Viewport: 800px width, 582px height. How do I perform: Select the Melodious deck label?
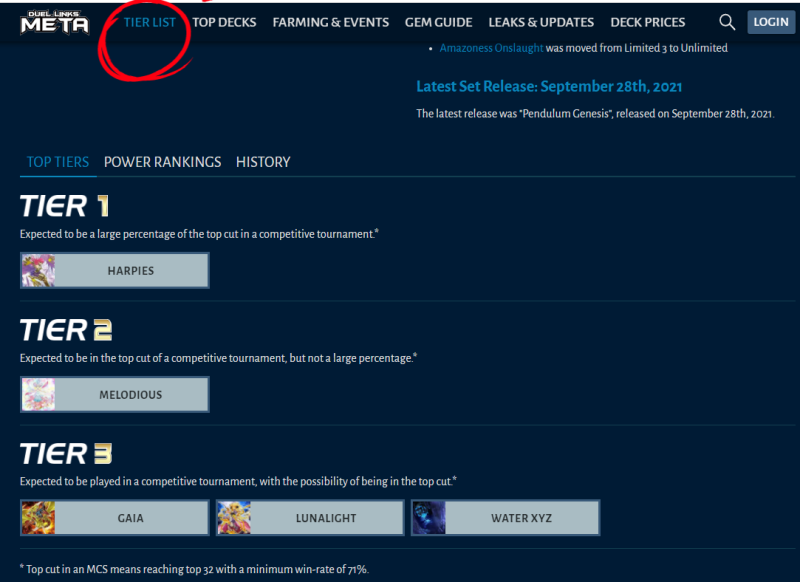tap(131, 395)
